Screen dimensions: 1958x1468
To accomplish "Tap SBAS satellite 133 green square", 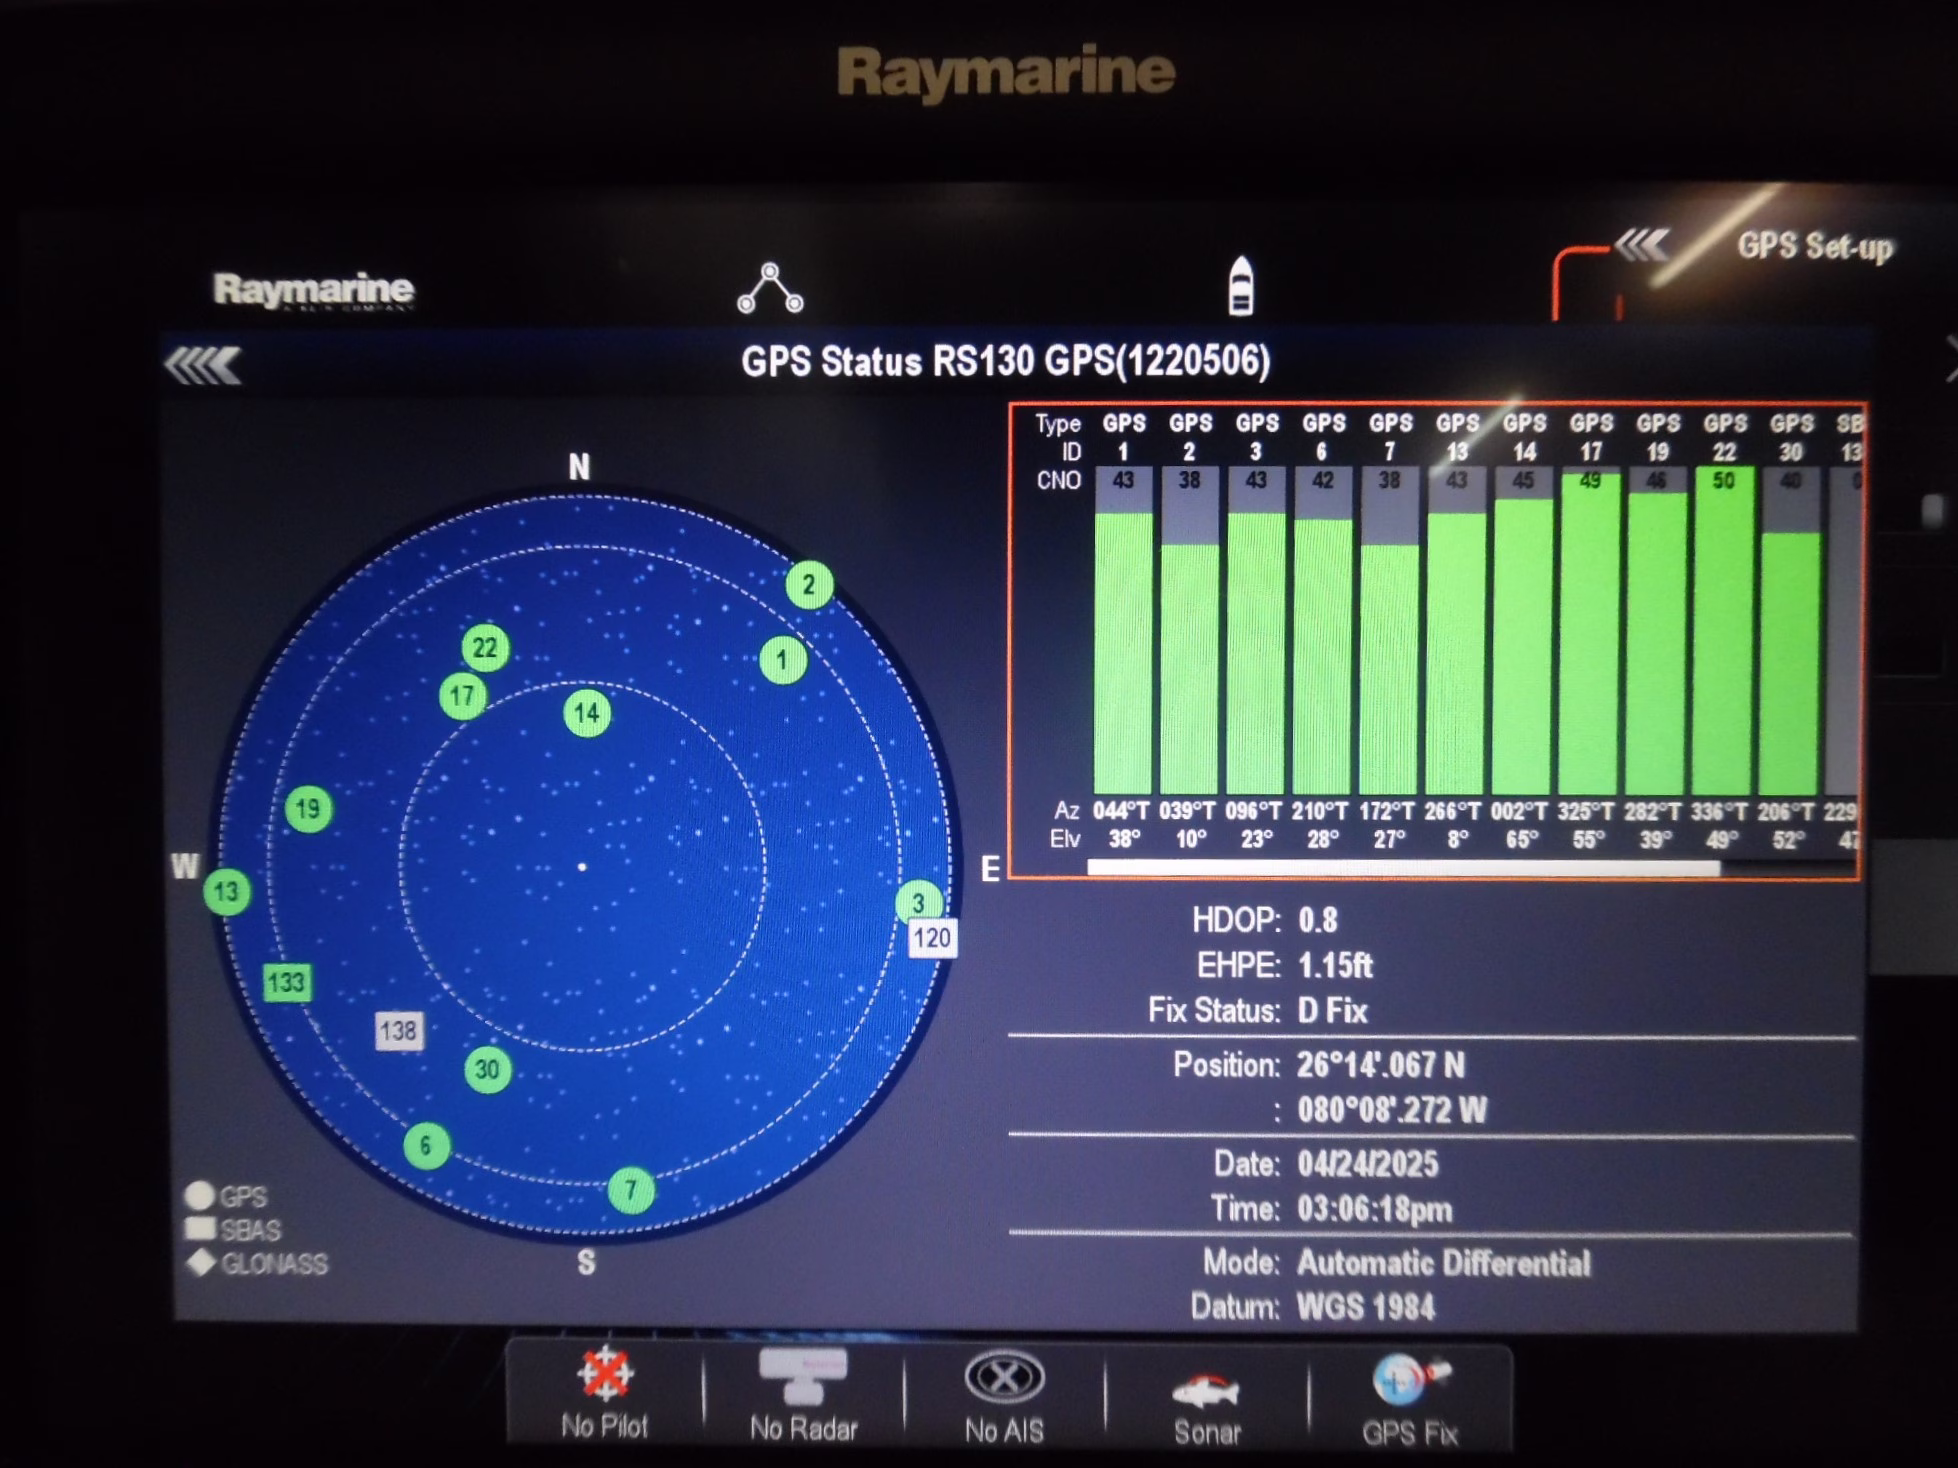I will pyautogui.click(x=287, y=983).
